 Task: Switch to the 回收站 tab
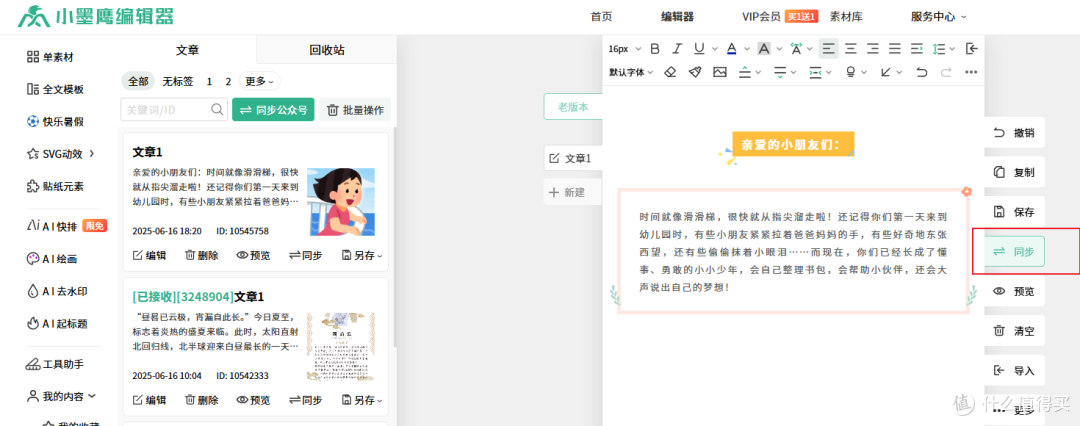[x=327, y=50]
